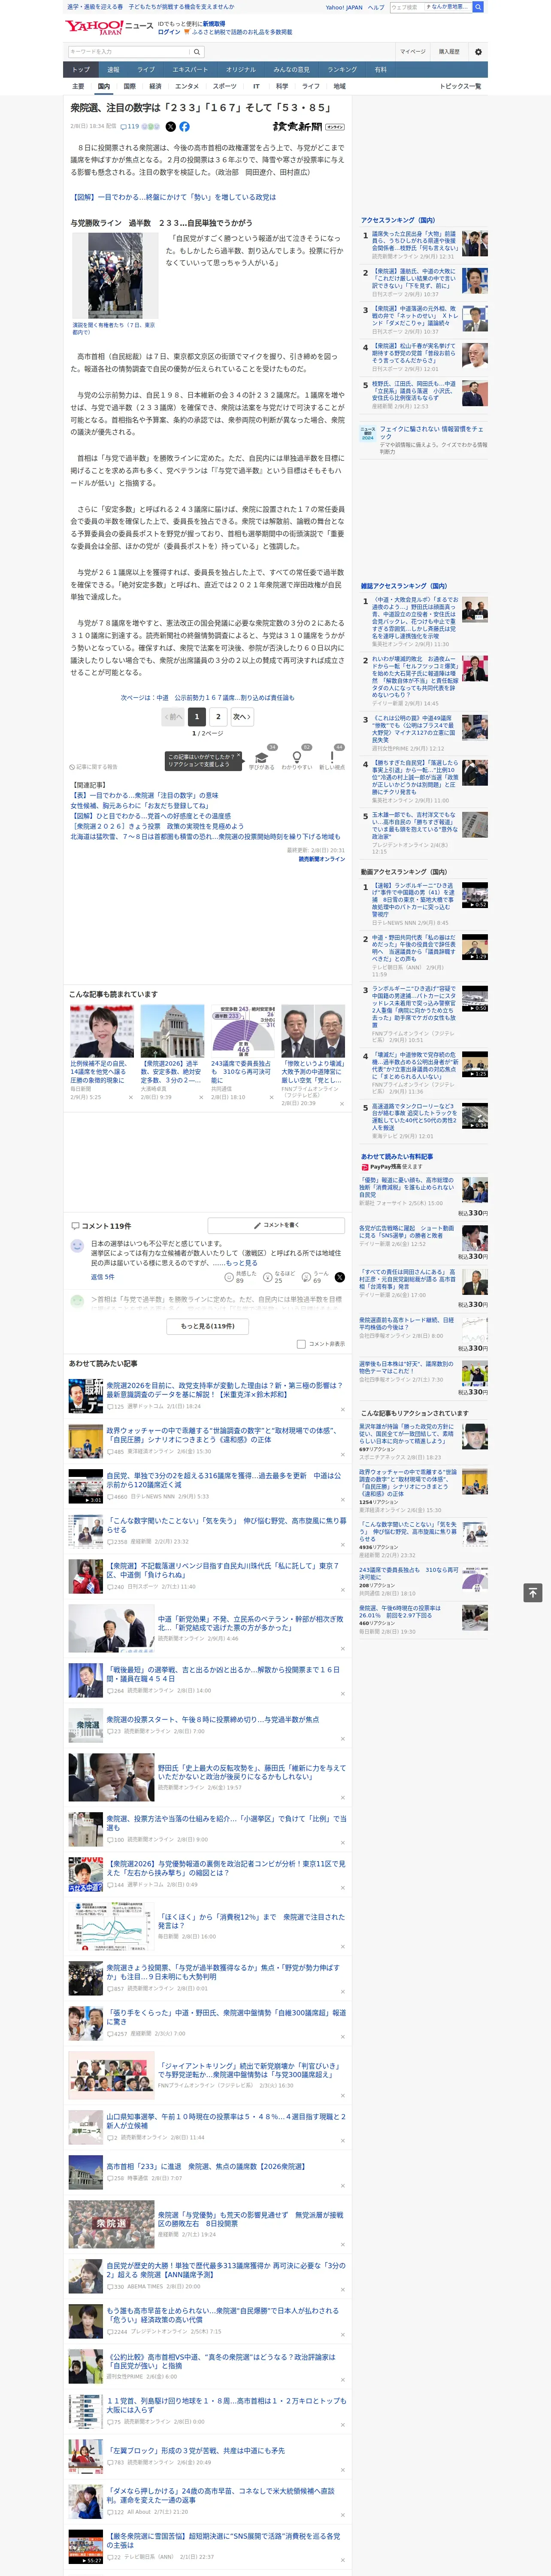The width and height of the screenshot is (551, 2576).
Task: Open the 【図解】一目でわかる…終盤にかけて link
Action: (x=173, y=197)
